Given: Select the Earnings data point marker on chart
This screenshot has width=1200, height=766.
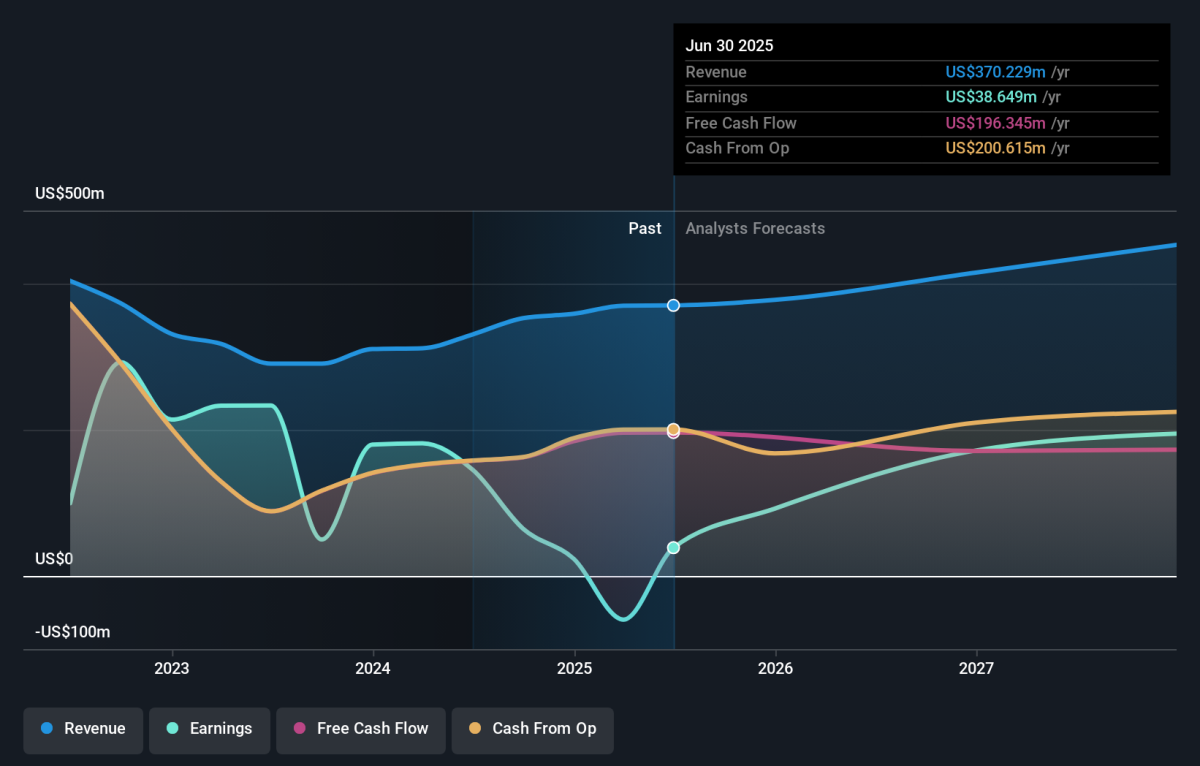Looking at the screenshot, I should 674,548.
